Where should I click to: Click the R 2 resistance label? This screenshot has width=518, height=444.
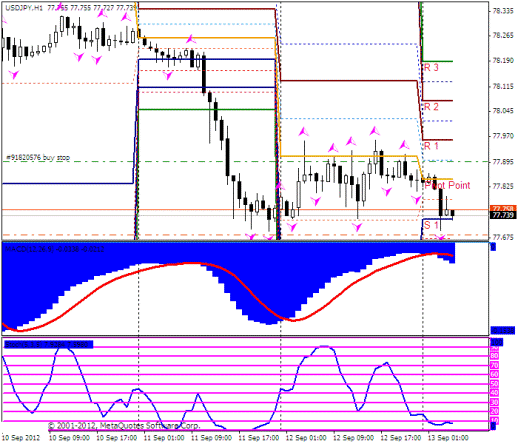(431, 107)
